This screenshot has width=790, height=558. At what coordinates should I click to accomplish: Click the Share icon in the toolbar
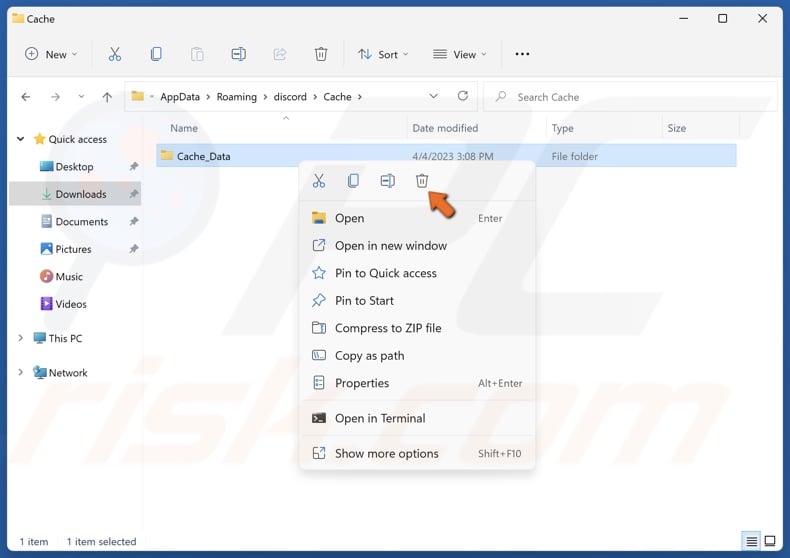[x=280, y=54]
